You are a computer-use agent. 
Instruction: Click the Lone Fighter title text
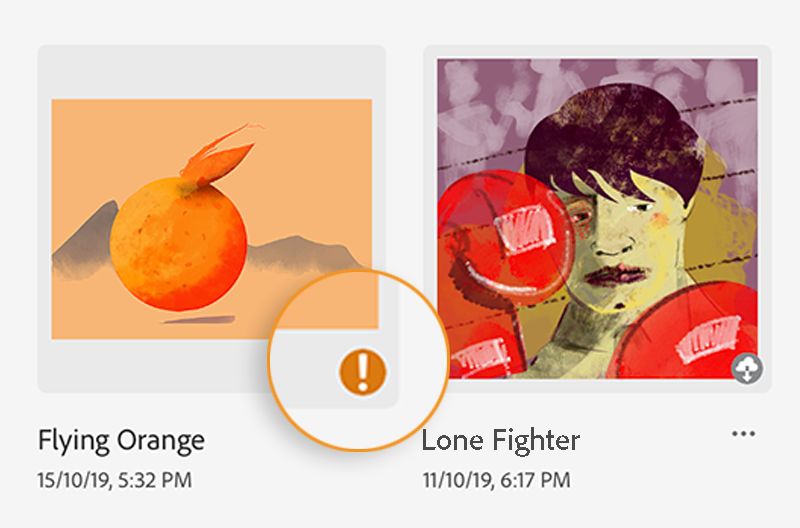[x=500, y=440]
